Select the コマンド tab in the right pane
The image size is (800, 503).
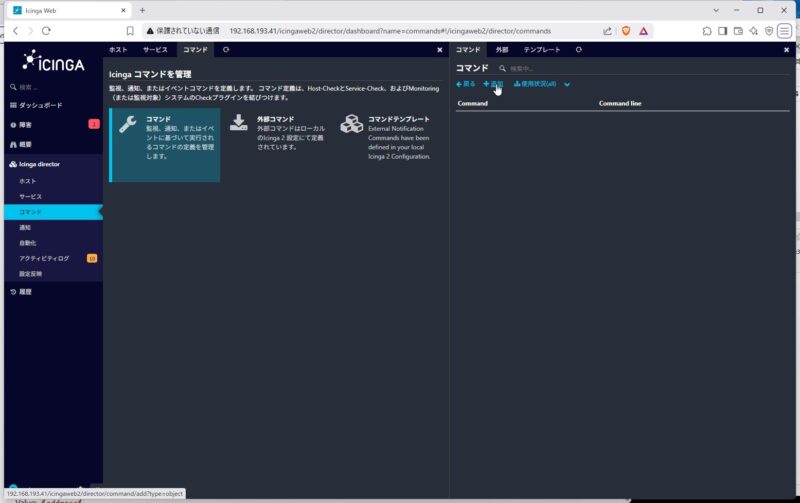point(468,49)
